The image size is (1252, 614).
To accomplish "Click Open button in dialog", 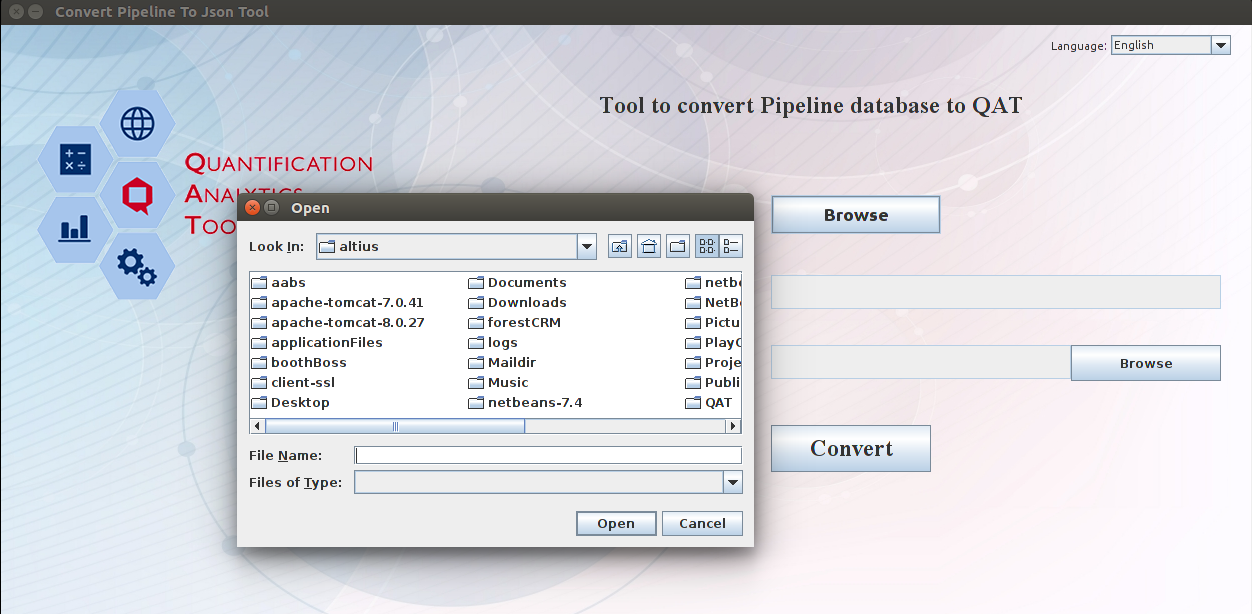I will [616, 523].
